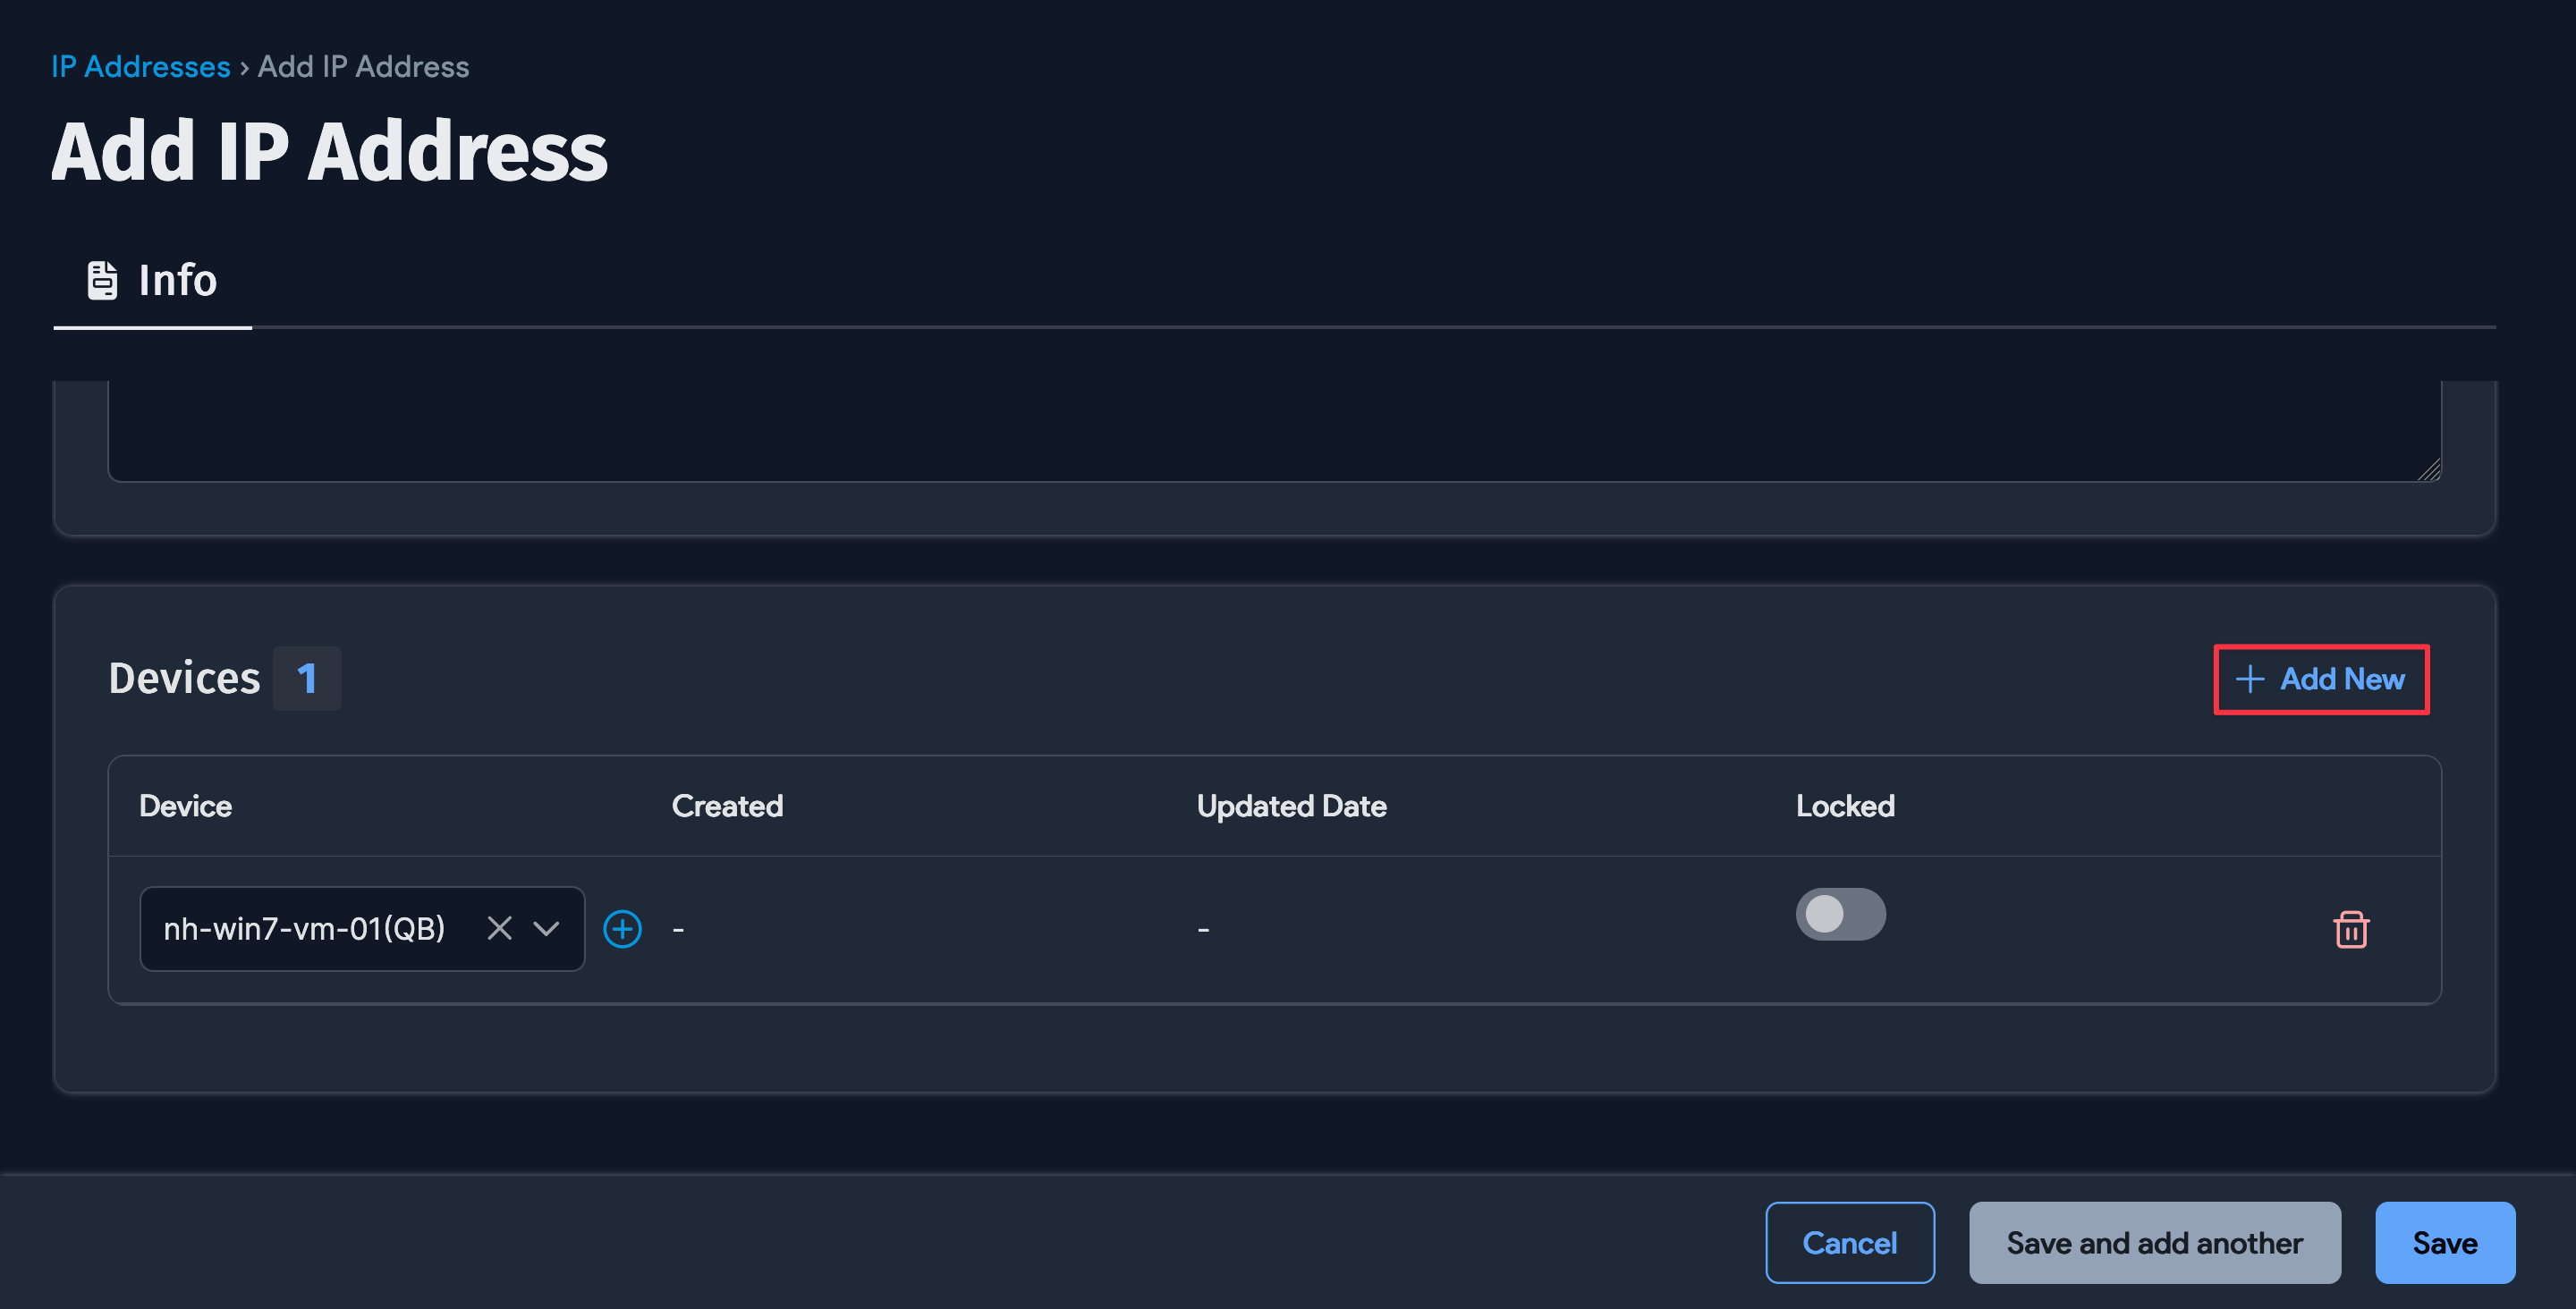Clear the selected device using the X icon
Image resolution: width=2576 pixels, height=1309 pixels.
pos(500,928)
